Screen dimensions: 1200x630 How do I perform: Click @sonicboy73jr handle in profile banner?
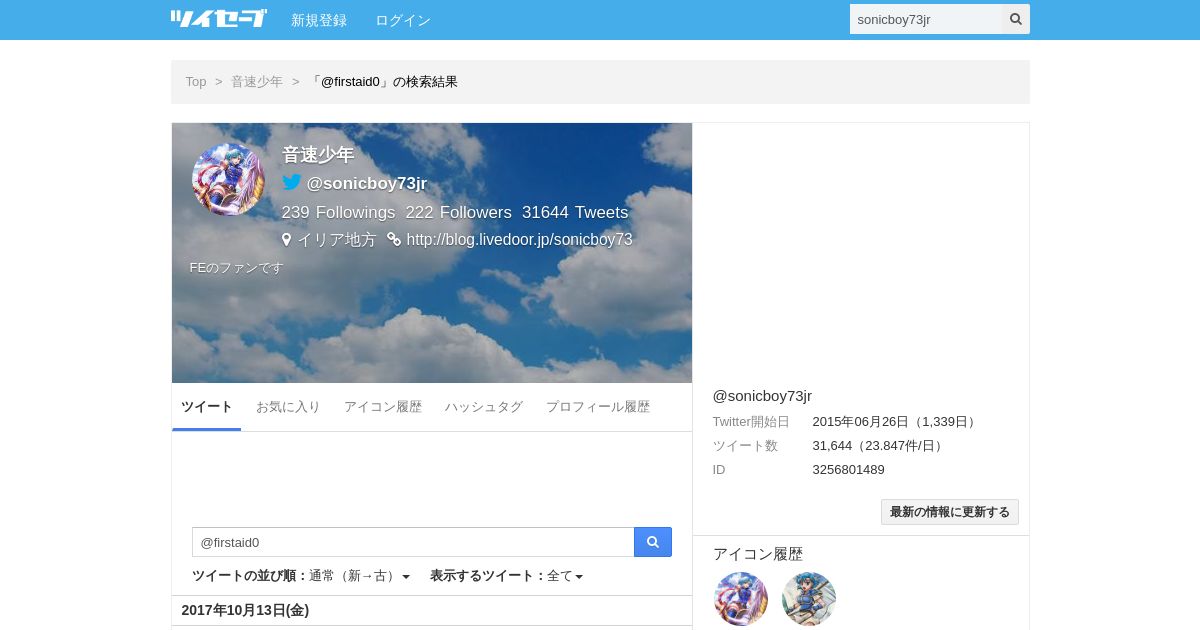coord(367,183)
